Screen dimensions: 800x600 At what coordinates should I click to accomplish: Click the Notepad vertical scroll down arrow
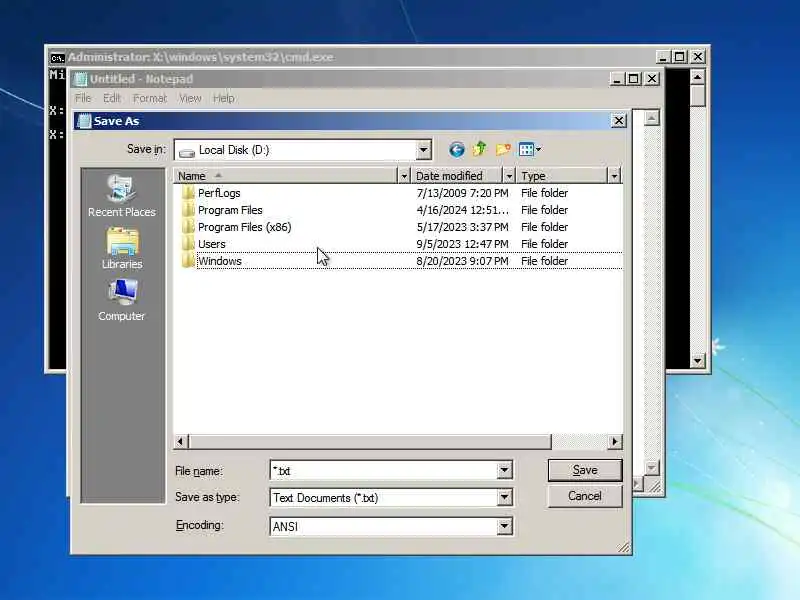pos(651,467)
